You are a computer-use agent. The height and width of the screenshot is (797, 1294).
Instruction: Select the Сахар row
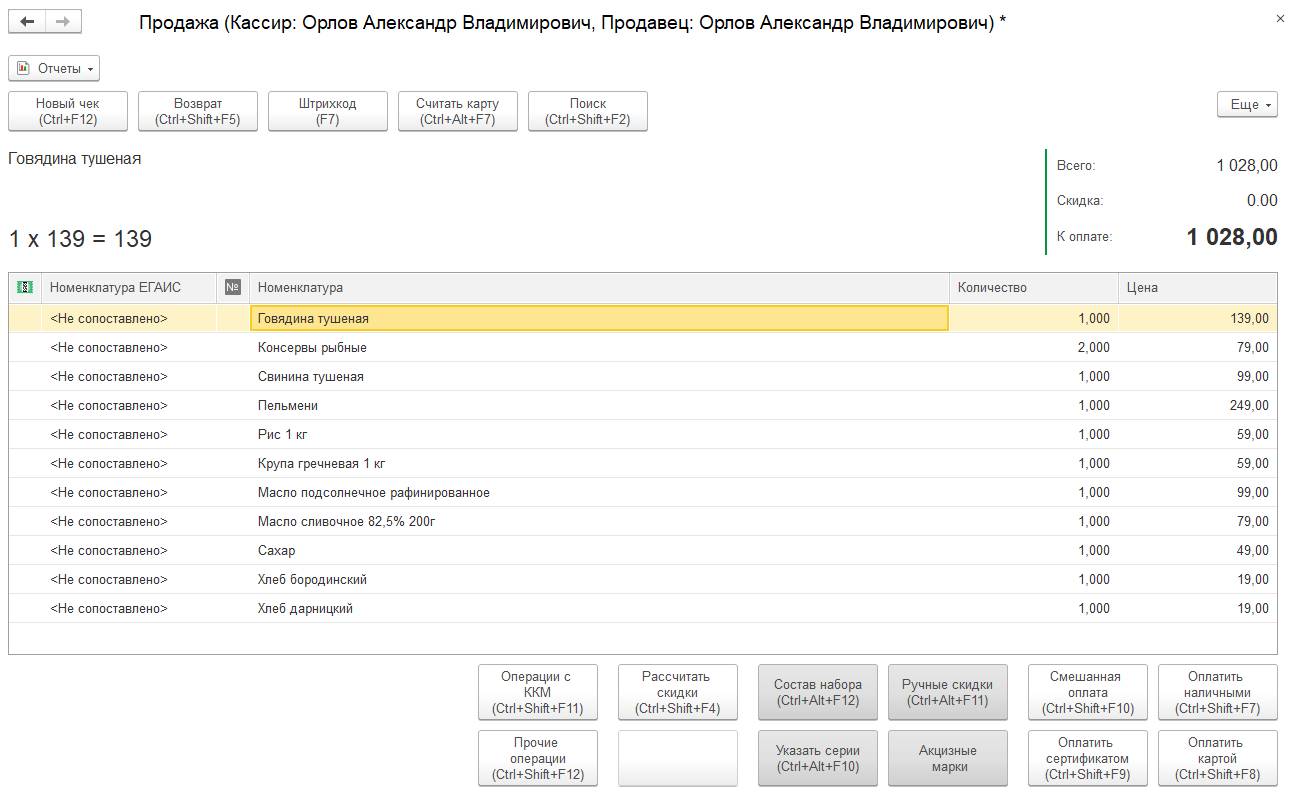pos(643,551)
